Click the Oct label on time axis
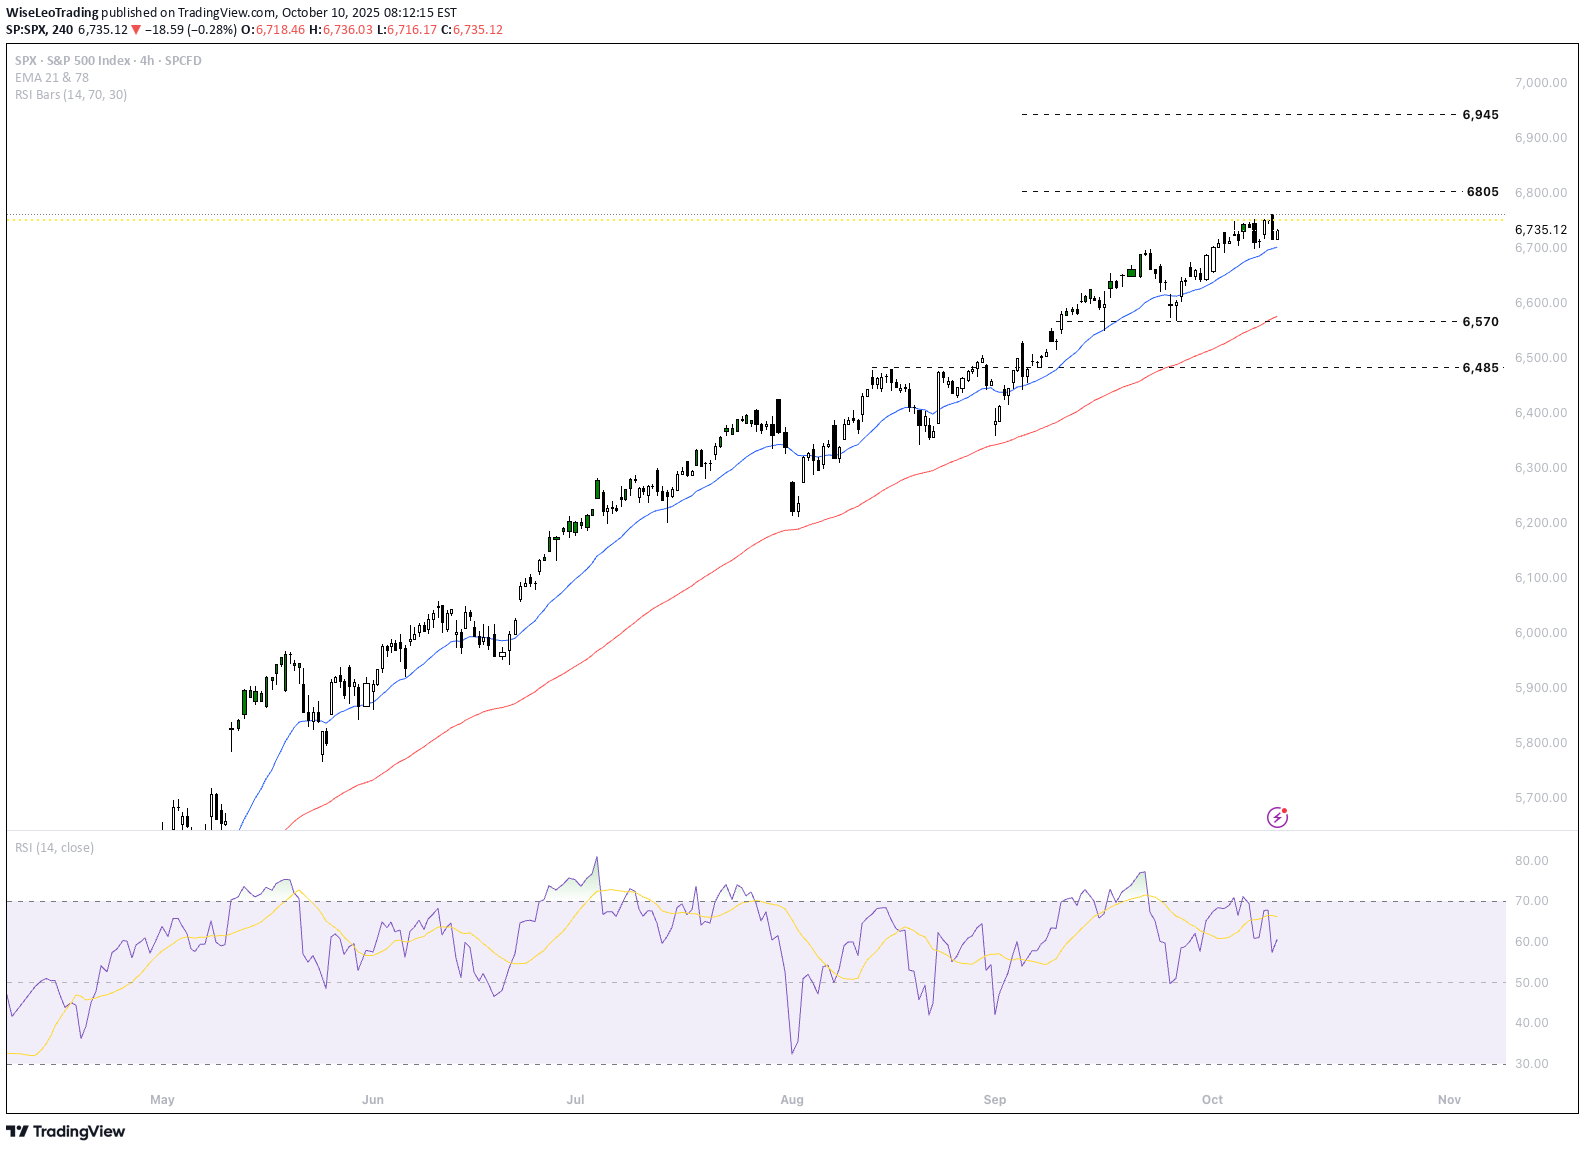The image size is (1585, 1150). click(1212, 1100)
